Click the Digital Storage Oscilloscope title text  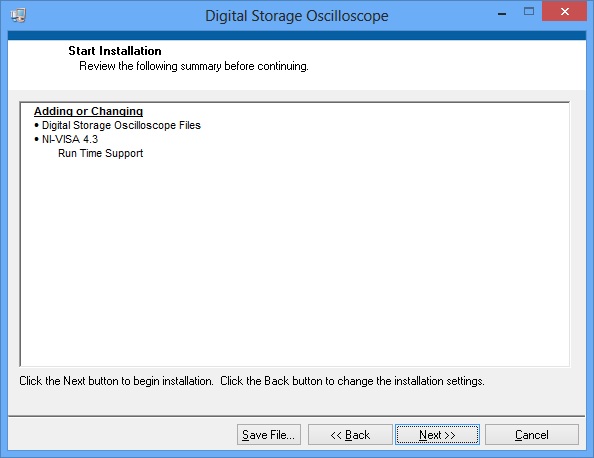pyautogui.click(x=297, y=16)
